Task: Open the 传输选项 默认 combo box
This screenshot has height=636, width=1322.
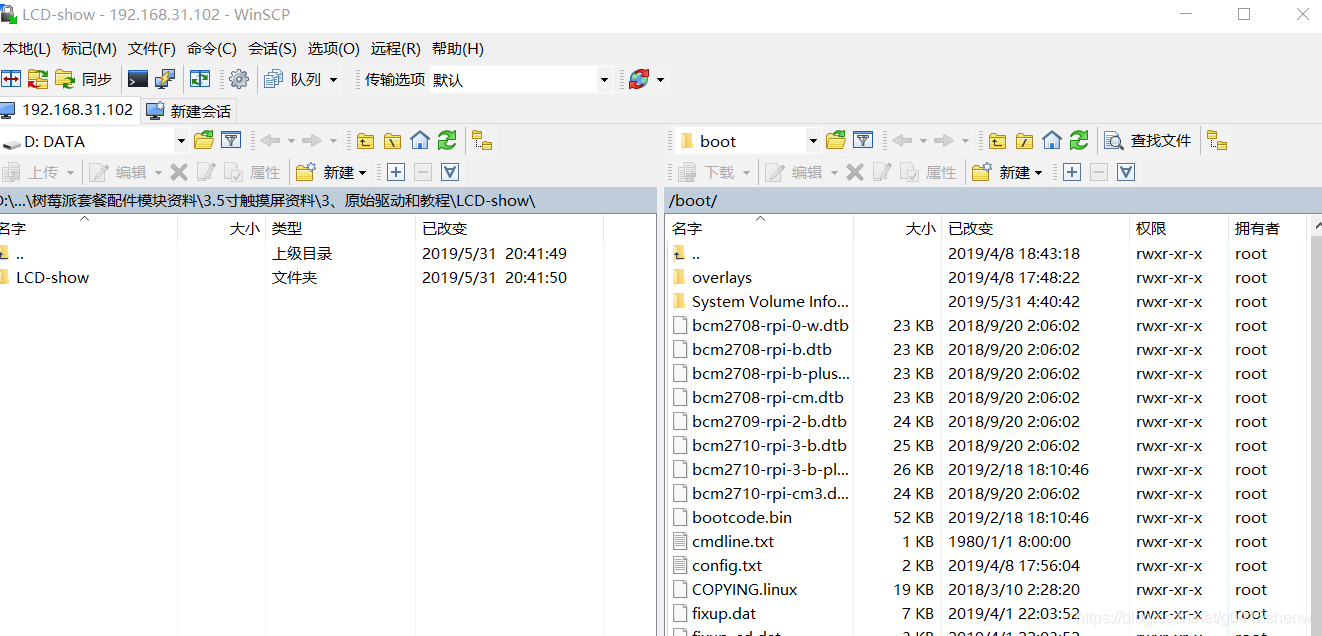Action: pos(520,79)
